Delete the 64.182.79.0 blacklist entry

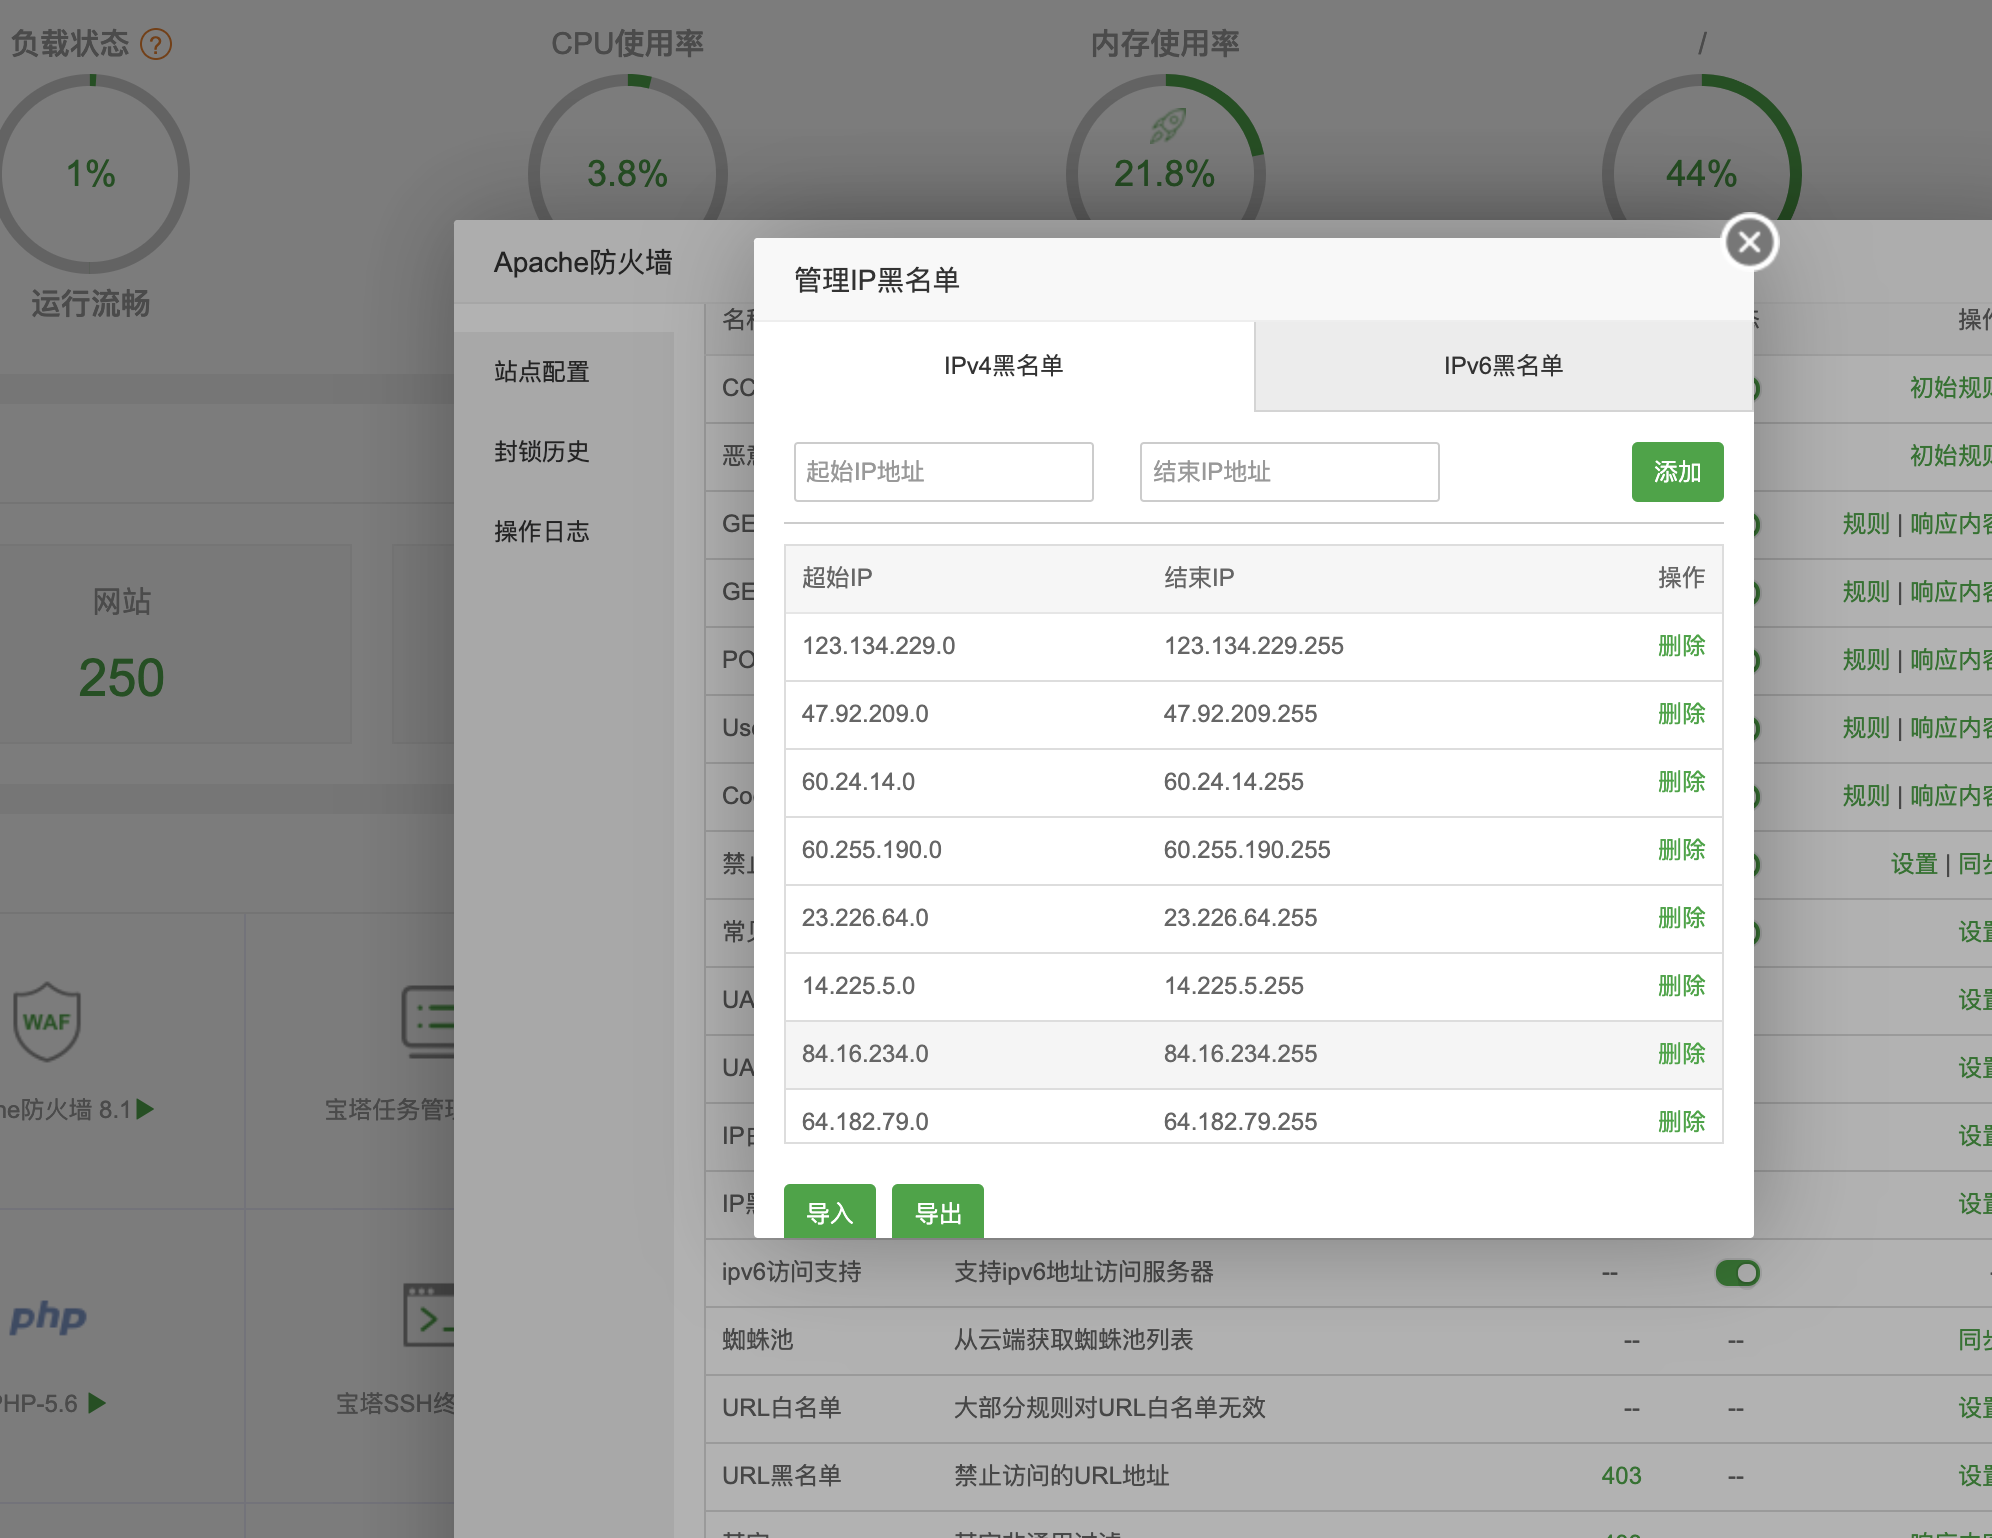(1681, 1122)
